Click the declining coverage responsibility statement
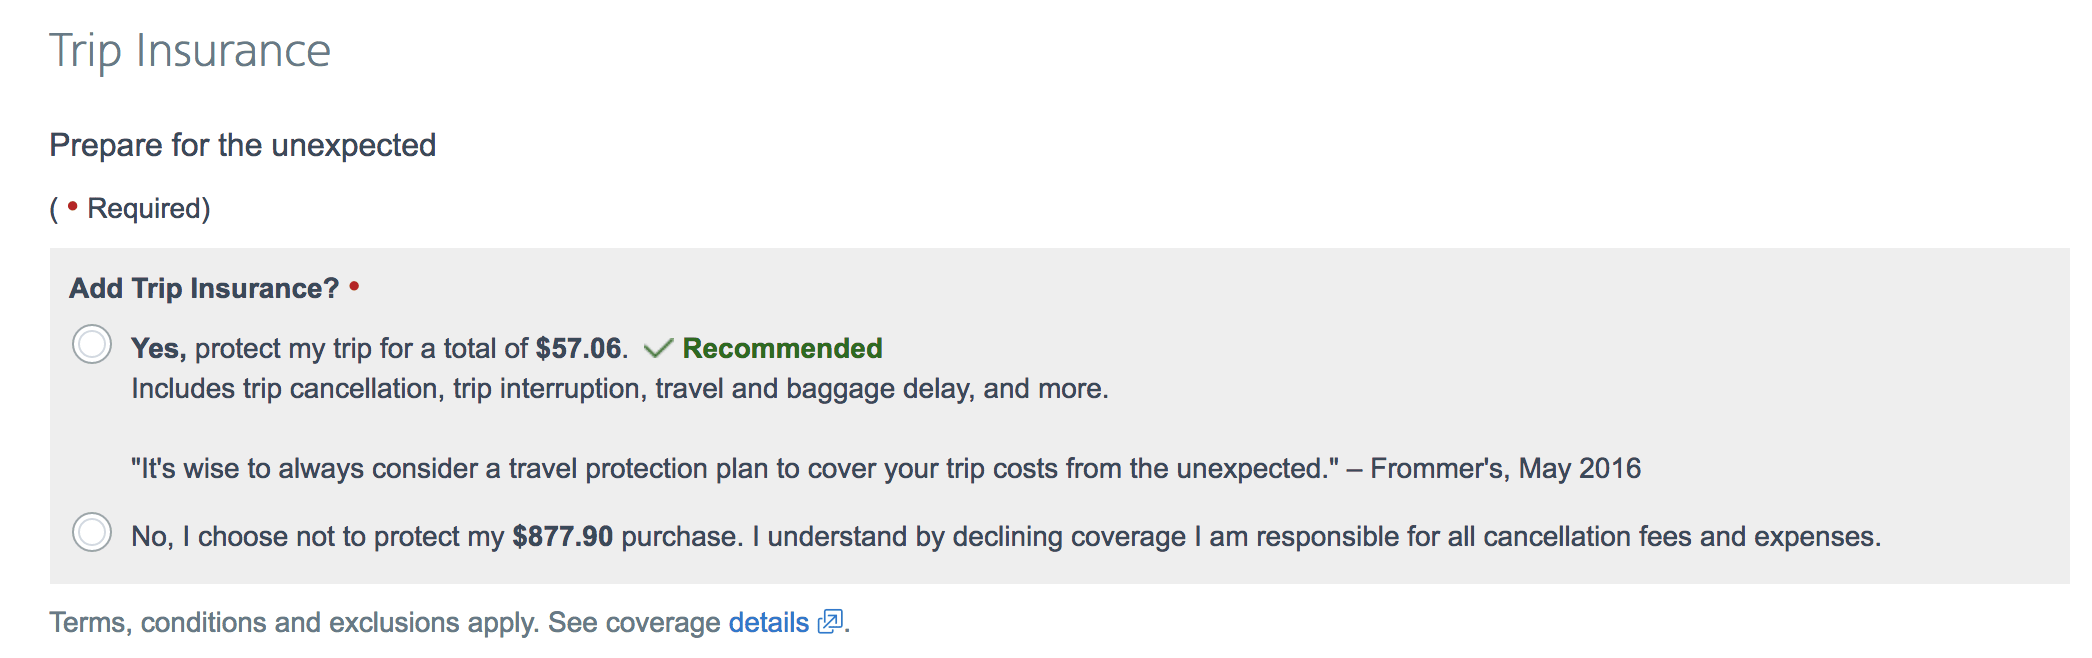The height and width of the screenshot is (658, 2092). click(x=1317, y=536)
